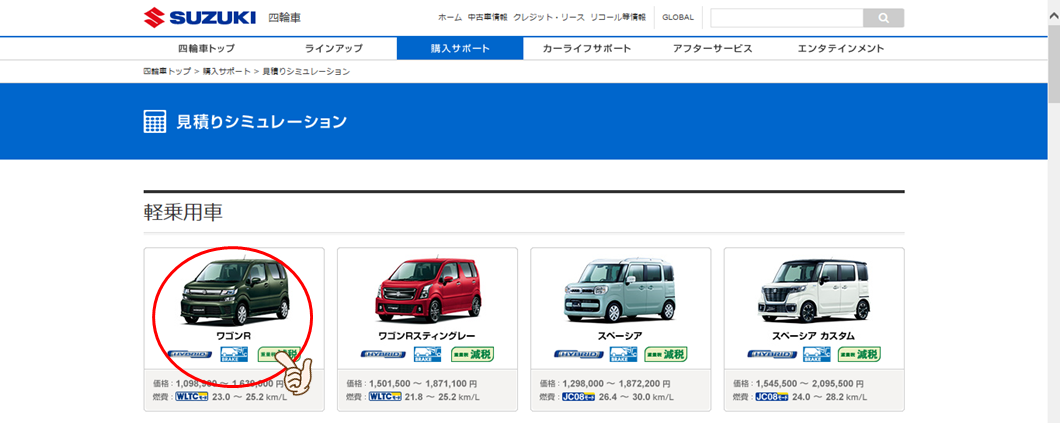1060x423 pixels.
Task: Open 中古車情報 header link
Action: click(x=487, y=18)
